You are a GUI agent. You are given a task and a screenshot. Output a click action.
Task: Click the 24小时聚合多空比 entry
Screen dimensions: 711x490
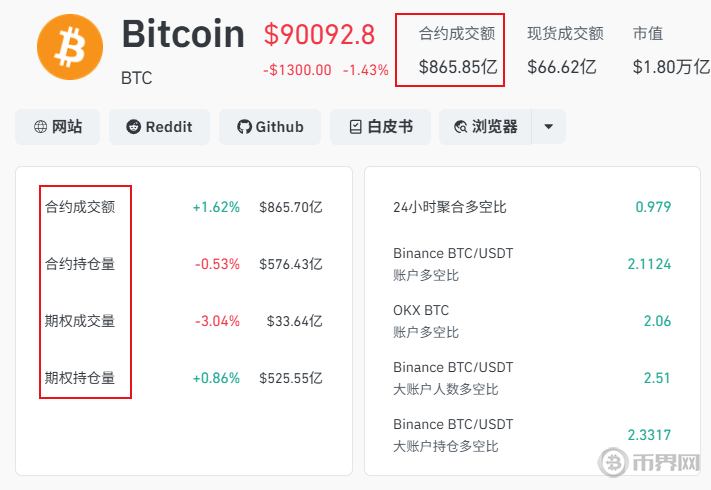click(450, 207)
